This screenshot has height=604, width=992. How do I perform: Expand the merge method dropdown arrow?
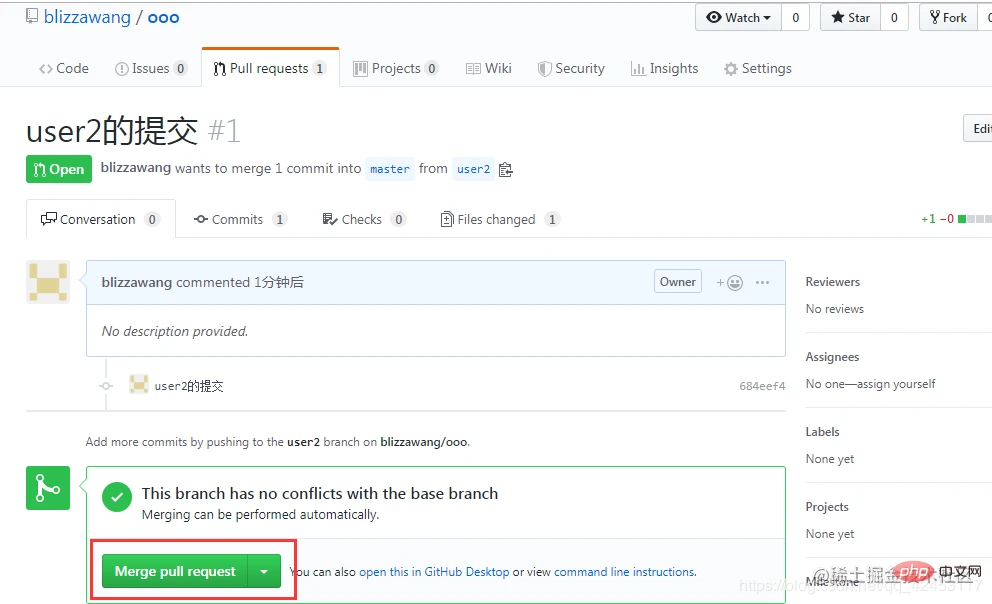[x=264, y=572]
